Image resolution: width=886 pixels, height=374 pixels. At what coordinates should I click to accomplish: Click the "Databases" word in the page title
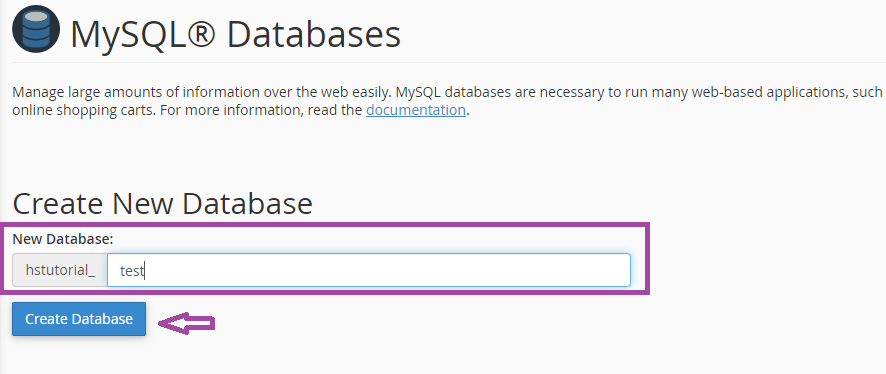pyautogui.click(x=314, y=34)
